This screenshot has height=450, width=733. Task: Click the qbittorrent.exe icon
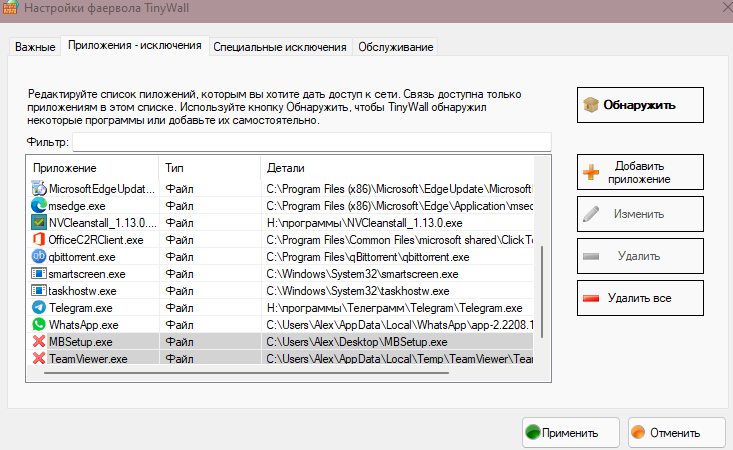tap(39, 257)
